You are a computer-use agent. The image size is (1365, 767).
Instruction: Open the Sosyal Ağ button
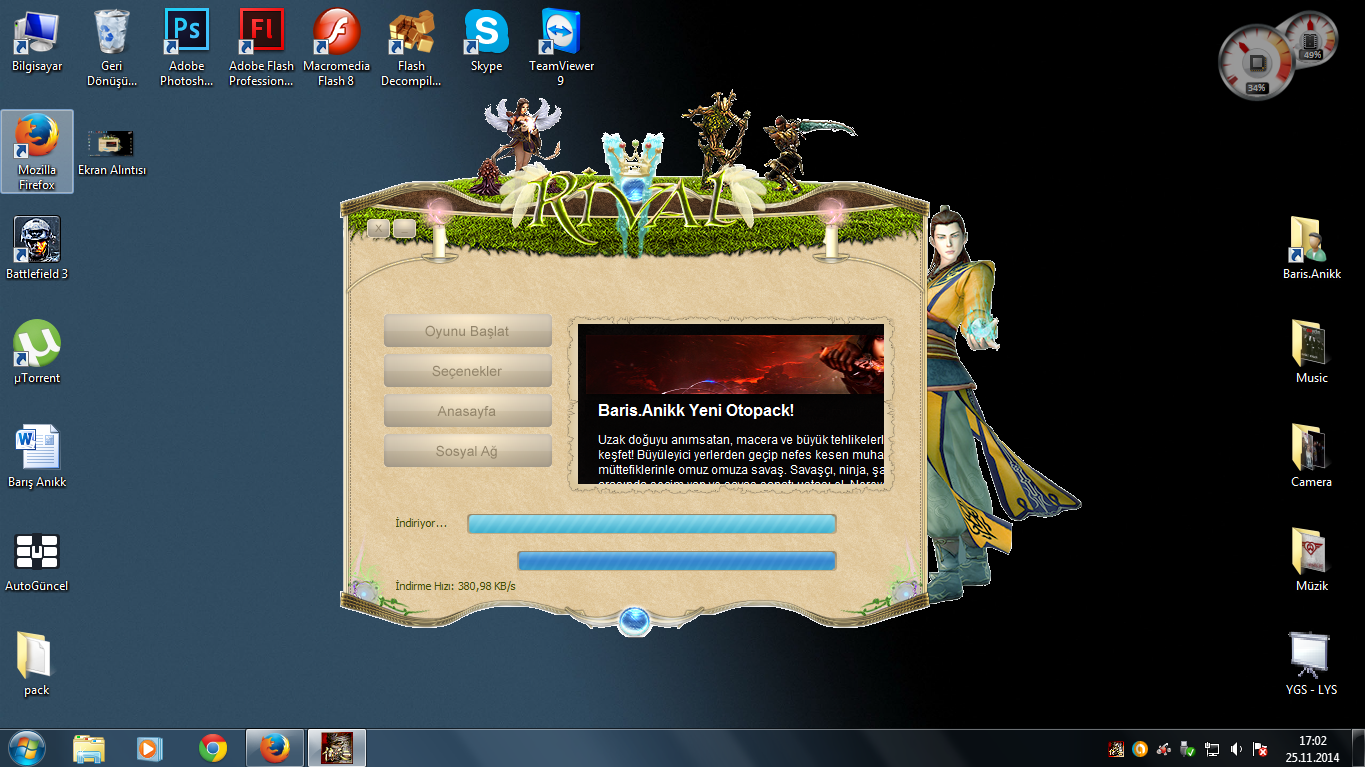coord(467,451)
